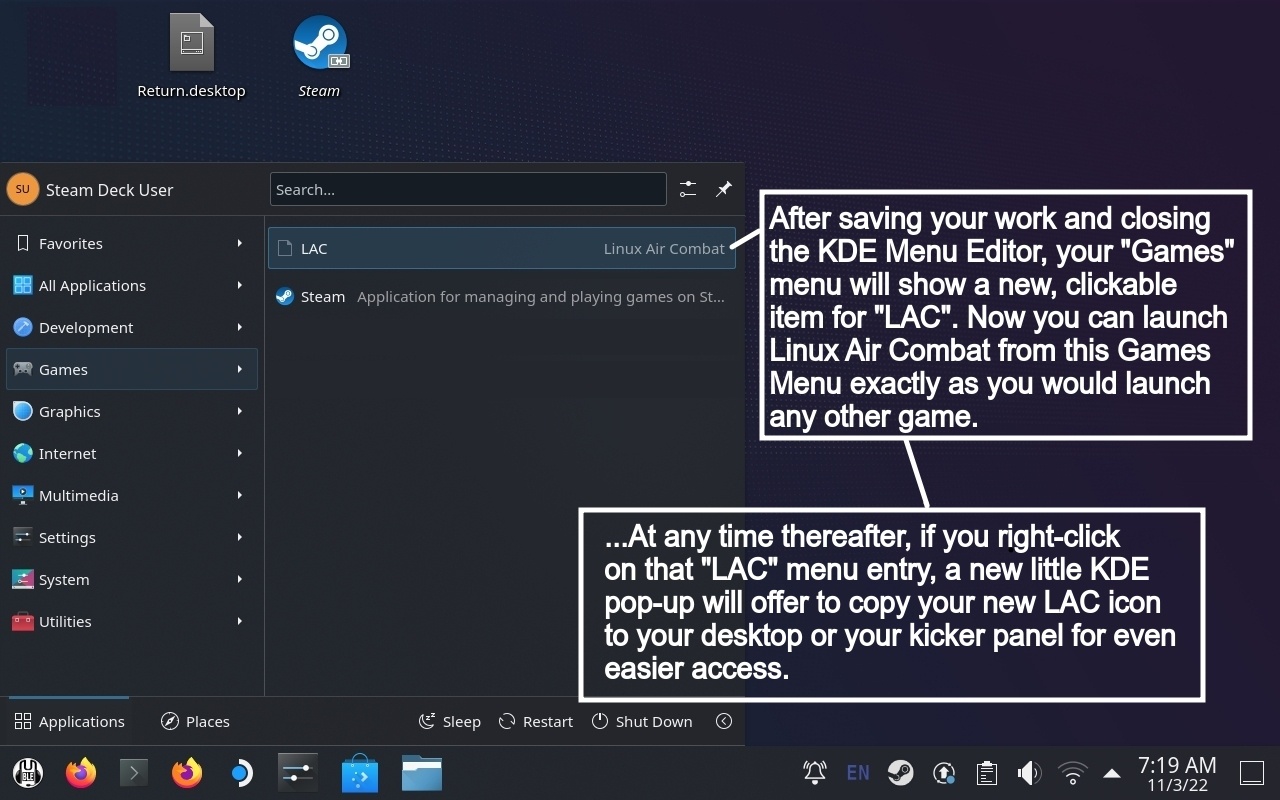This screenshot has width=1280, height=800.
Task: Click the Restart button
Action: pyautogui.click(x=536, y=721)
